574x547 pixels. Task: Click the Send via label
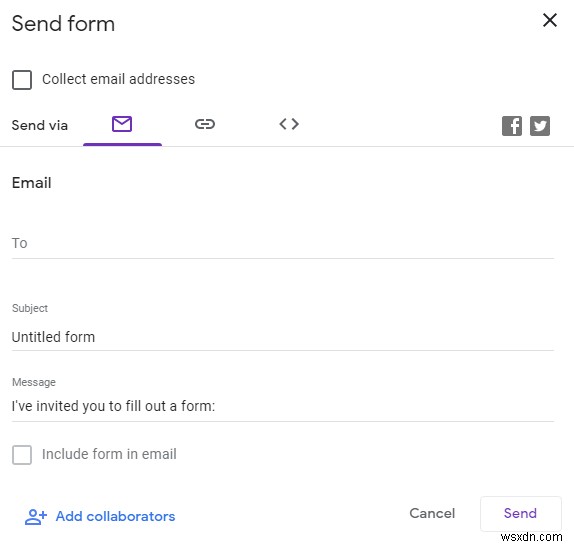tap(40, 126)
